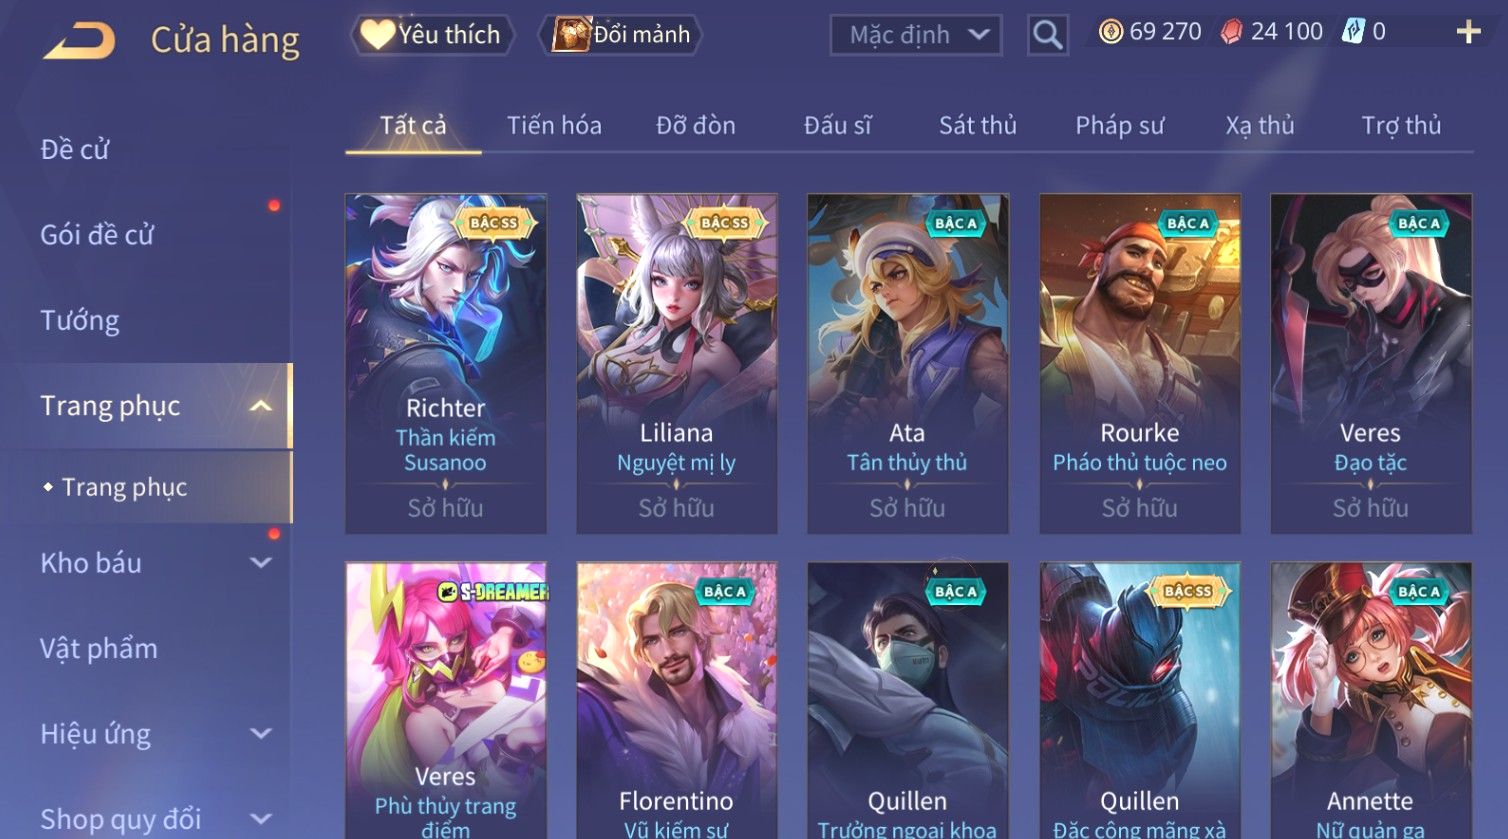Collapse the Trang phục sidebar section
Viewport: 1508px width, 839px height.
tap(260, 406)
